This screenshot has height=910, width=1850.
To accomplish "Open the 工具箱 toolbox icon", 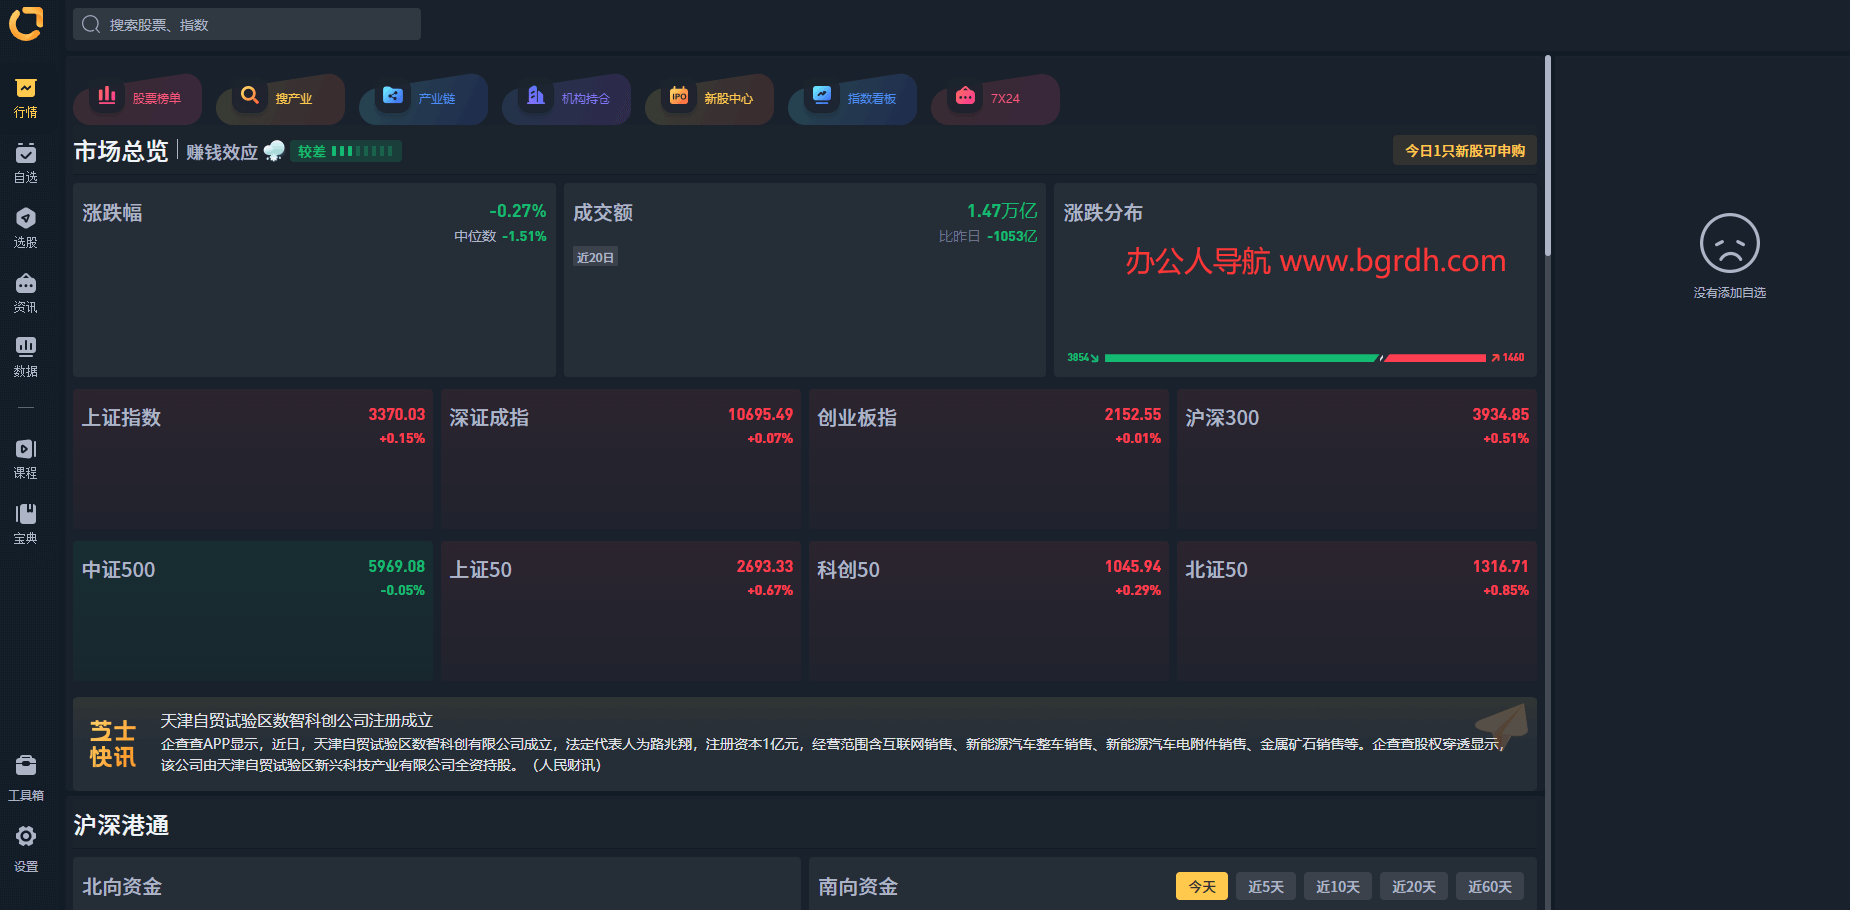I will (26, 778).
